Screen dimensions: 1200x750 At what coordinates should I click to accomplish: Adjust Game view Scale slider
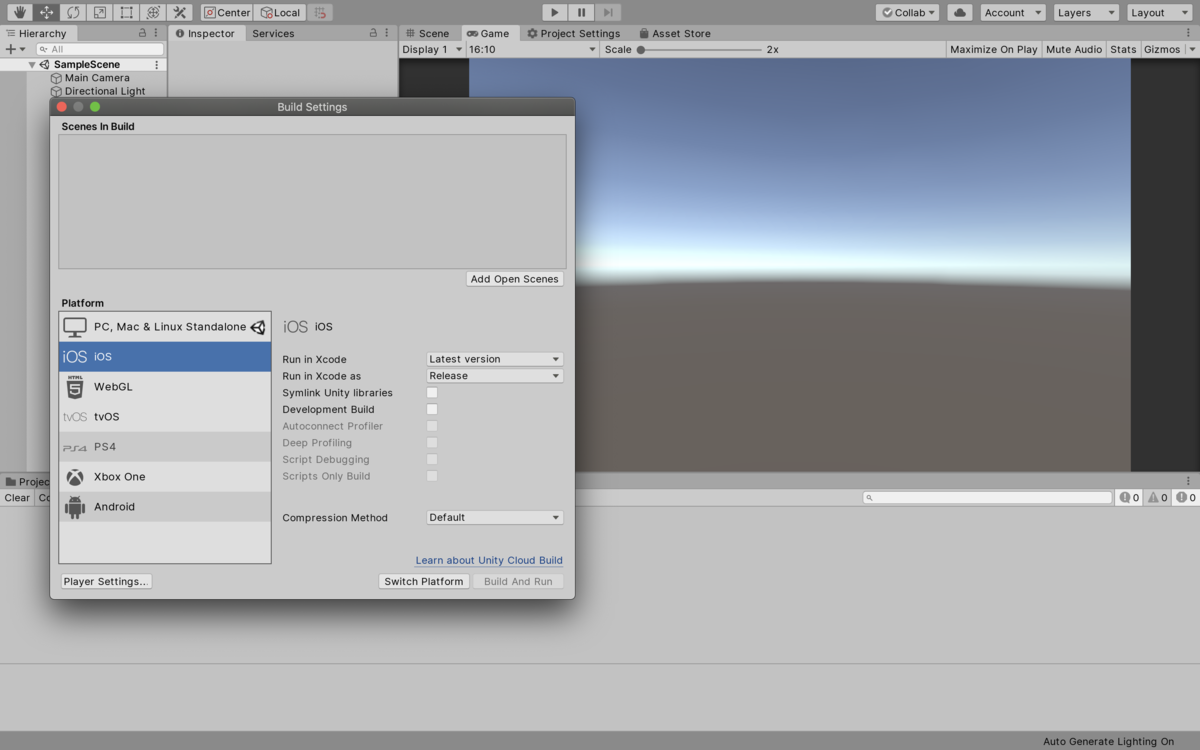click(700, 49)
